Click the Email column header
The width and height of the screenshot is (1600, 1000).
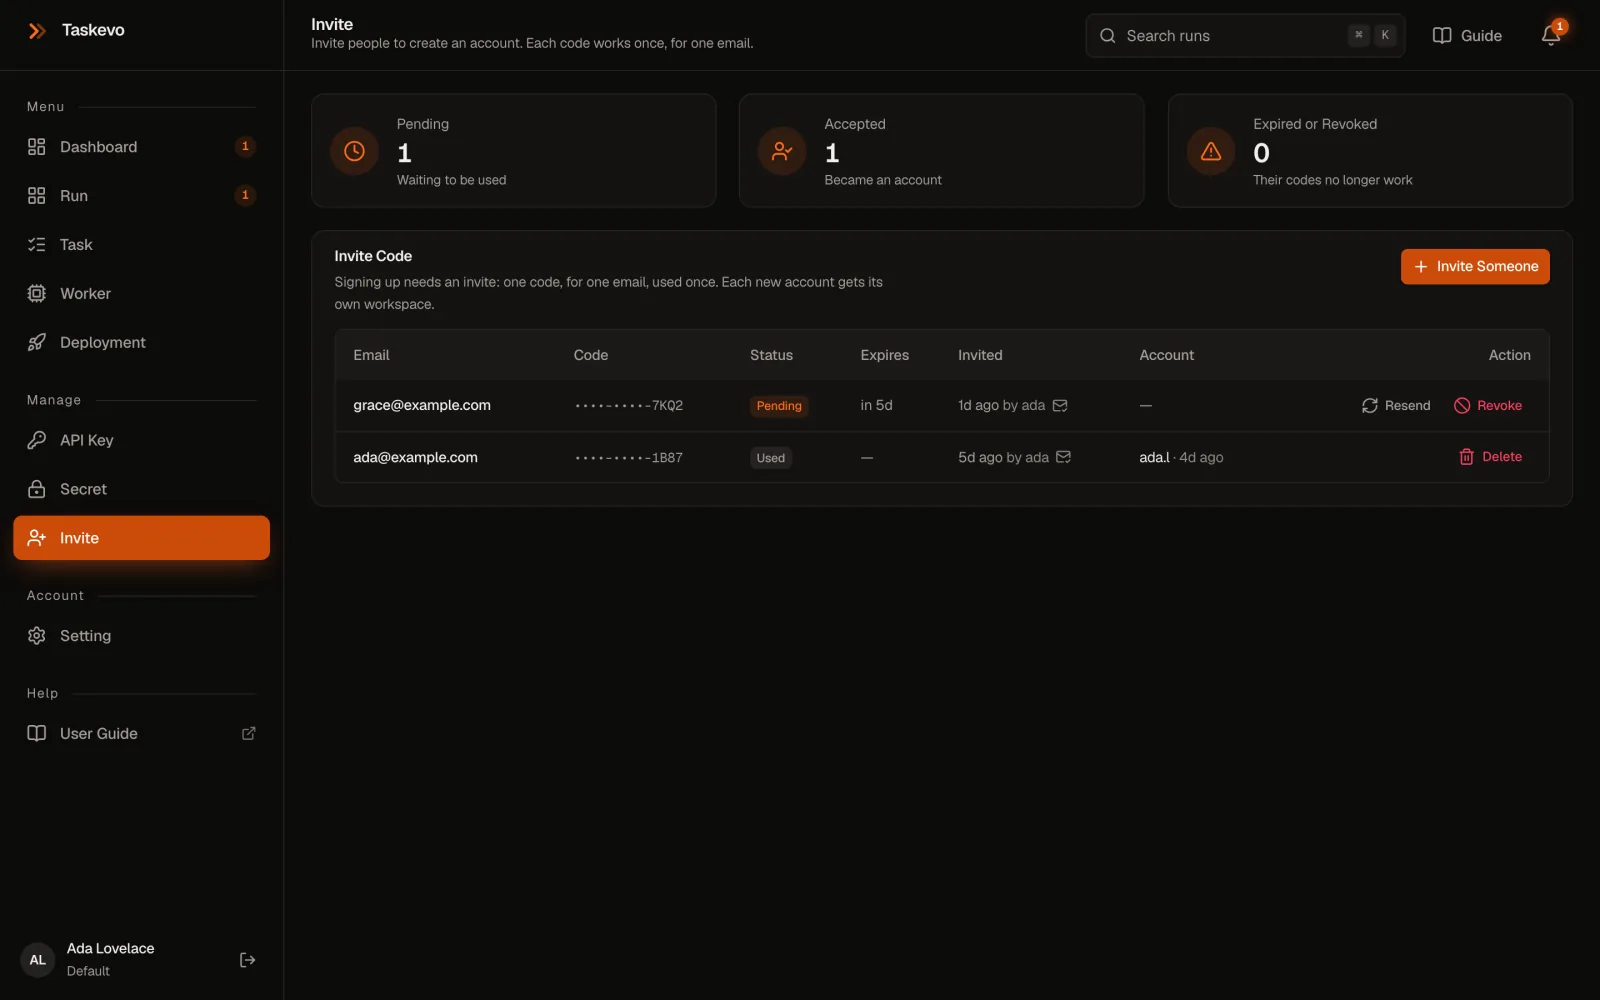(x=371, y=355)
